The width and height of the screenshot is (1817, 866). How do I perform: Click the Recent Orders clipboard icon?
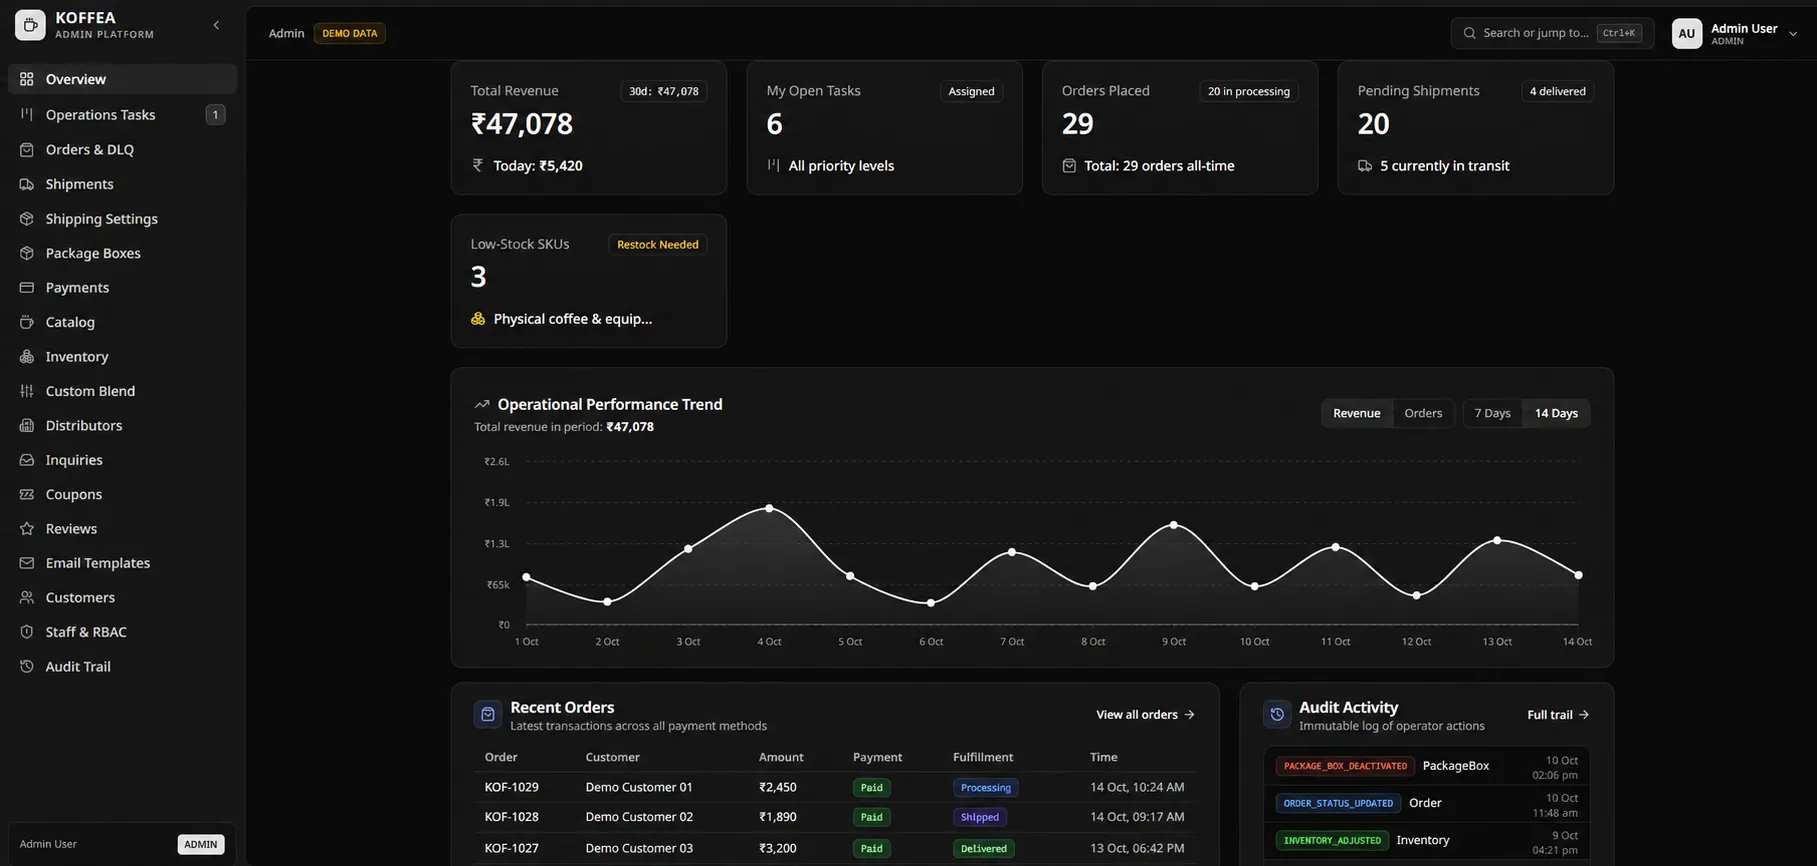[x=488, y=714]
